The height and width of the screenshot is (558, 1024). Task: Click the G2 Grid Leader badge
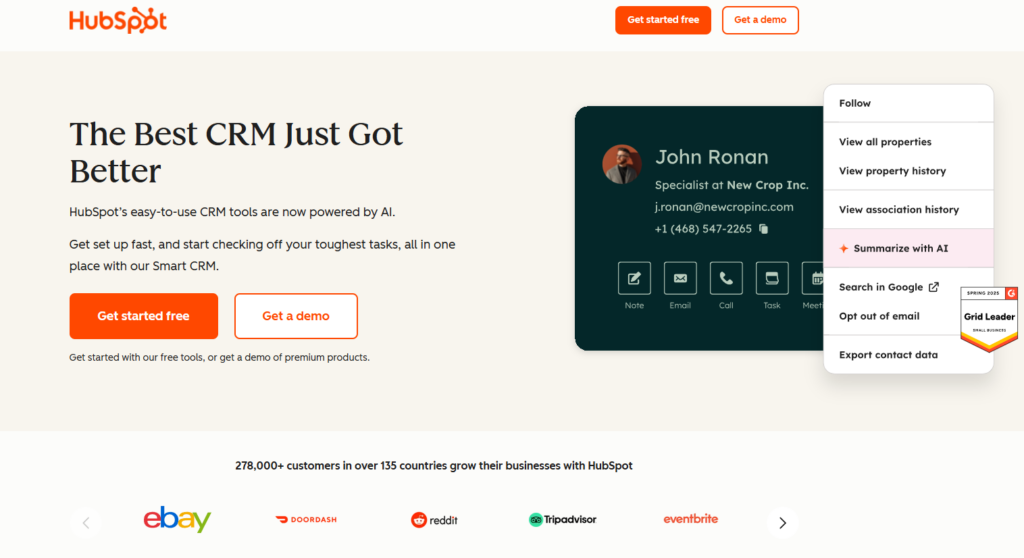tap(988, 318)
